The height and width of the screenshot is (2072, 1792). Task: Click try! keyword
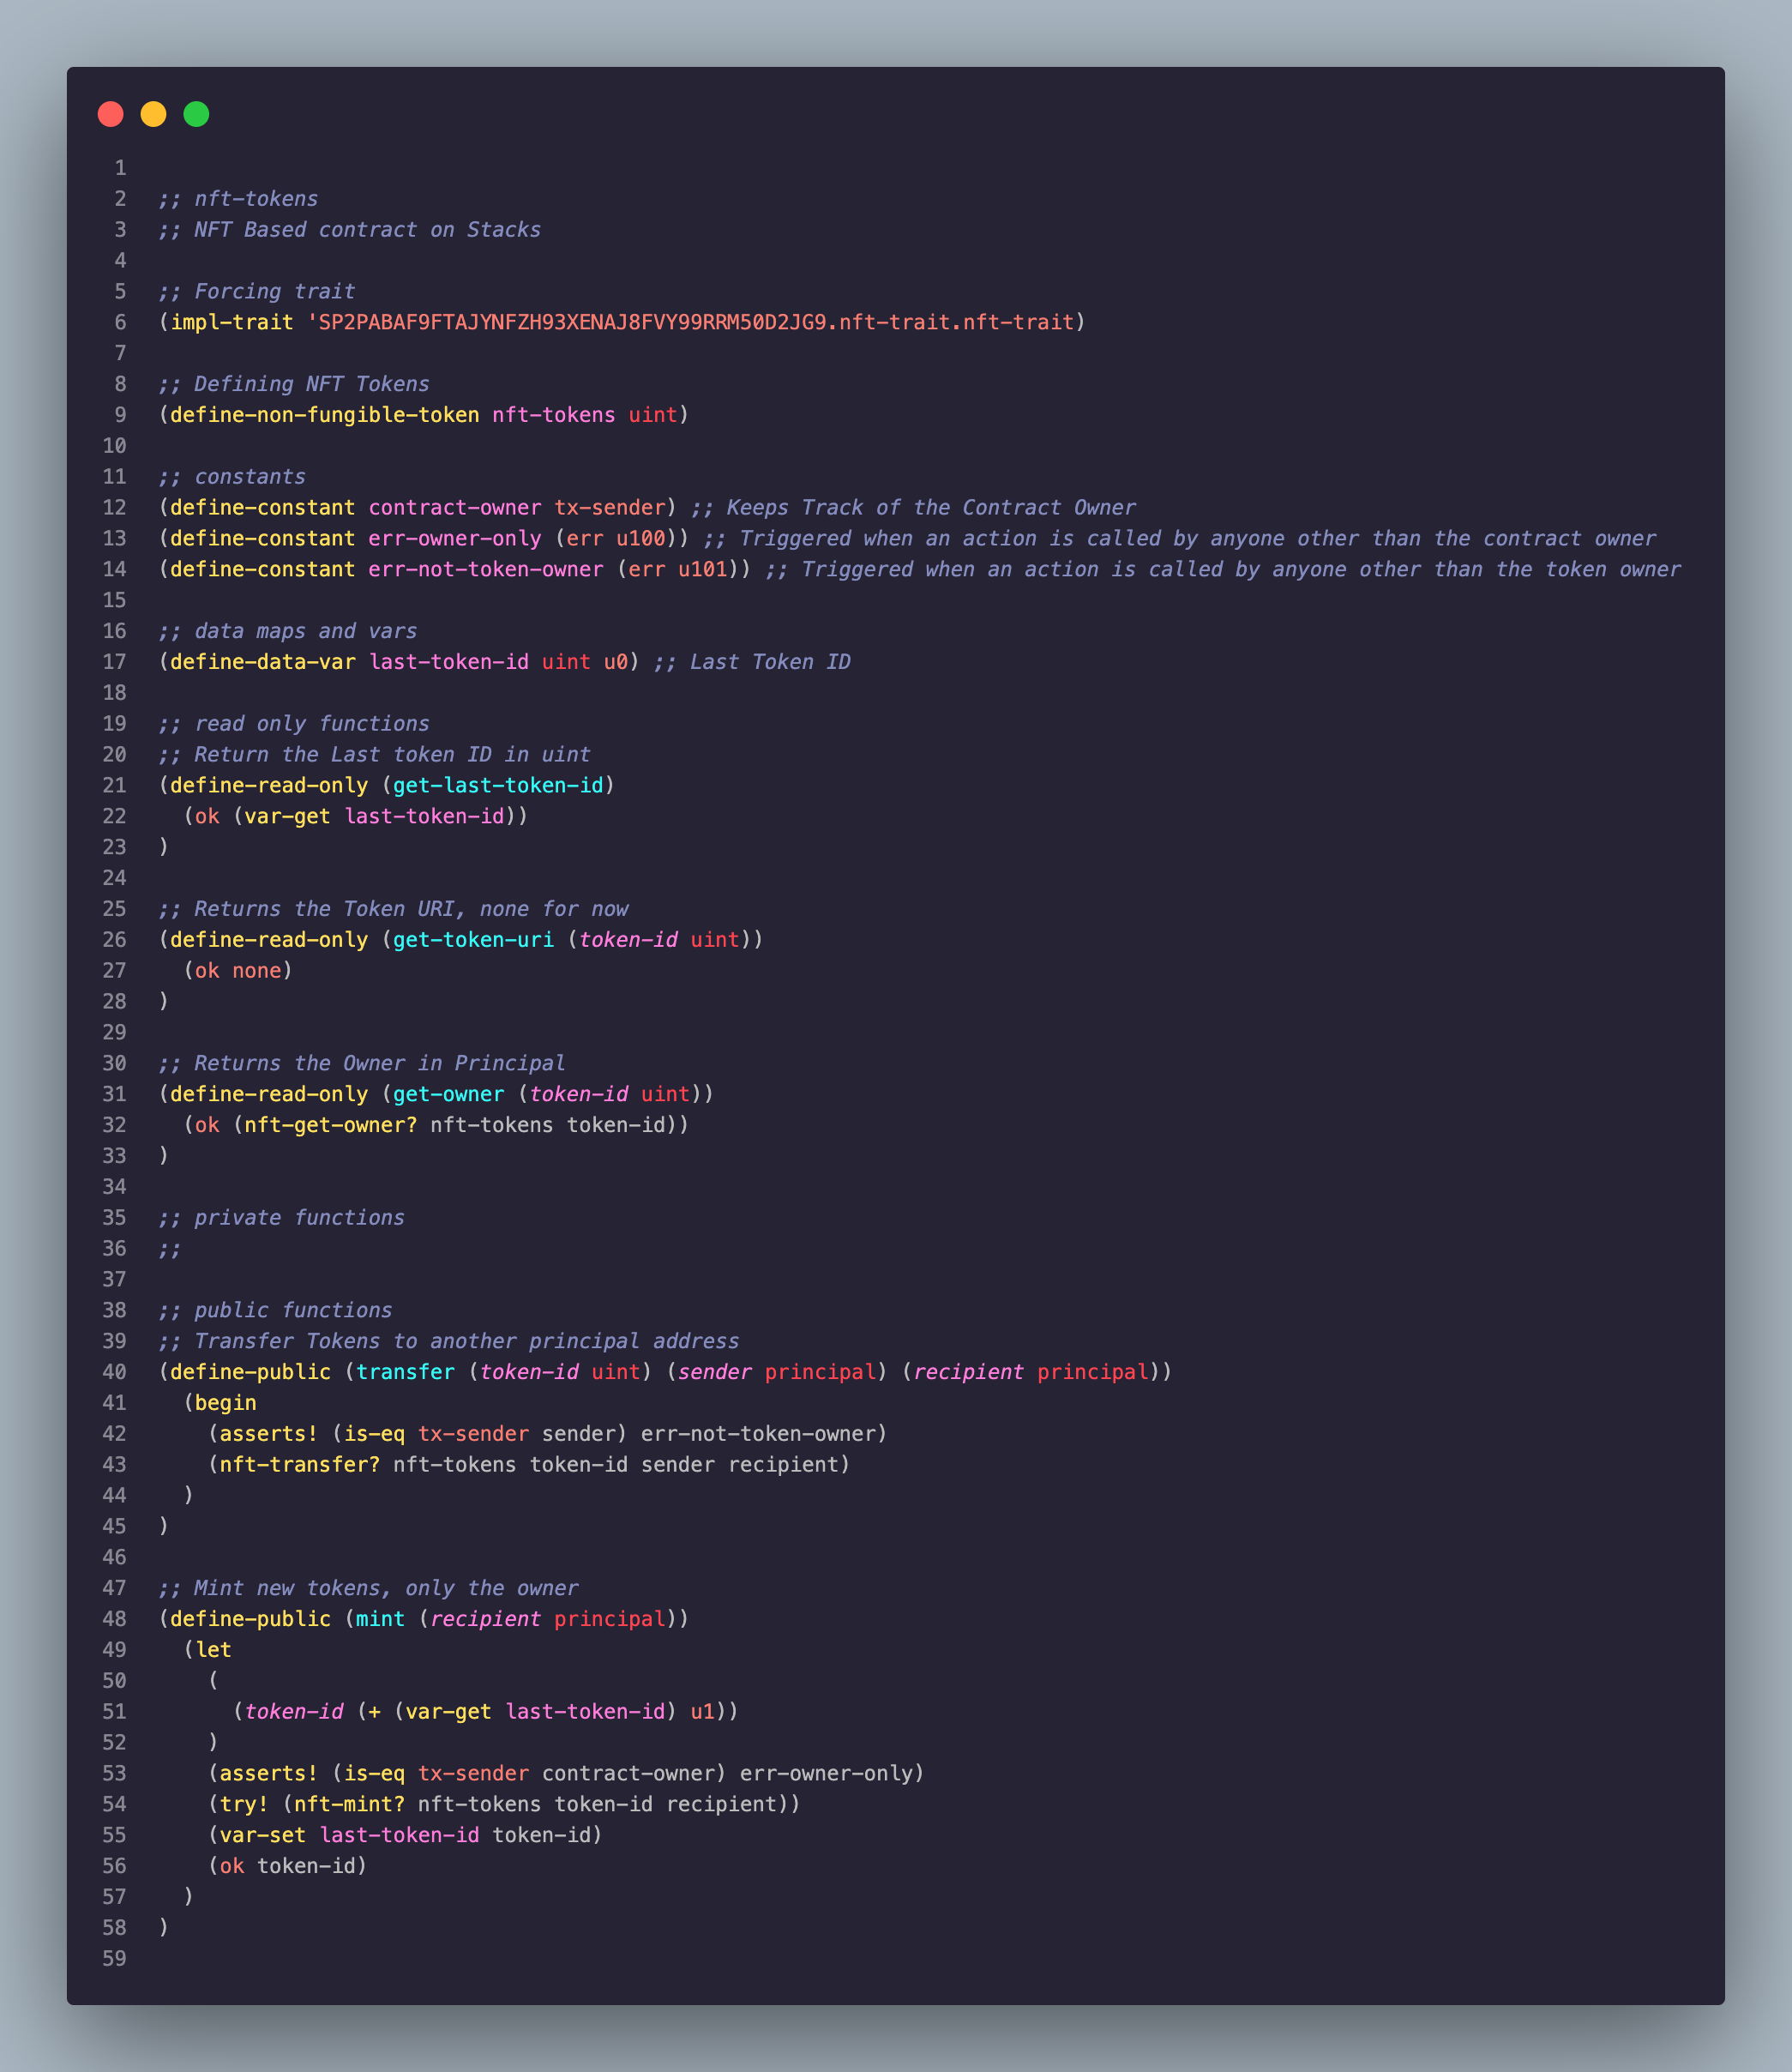pos(244,1805)
